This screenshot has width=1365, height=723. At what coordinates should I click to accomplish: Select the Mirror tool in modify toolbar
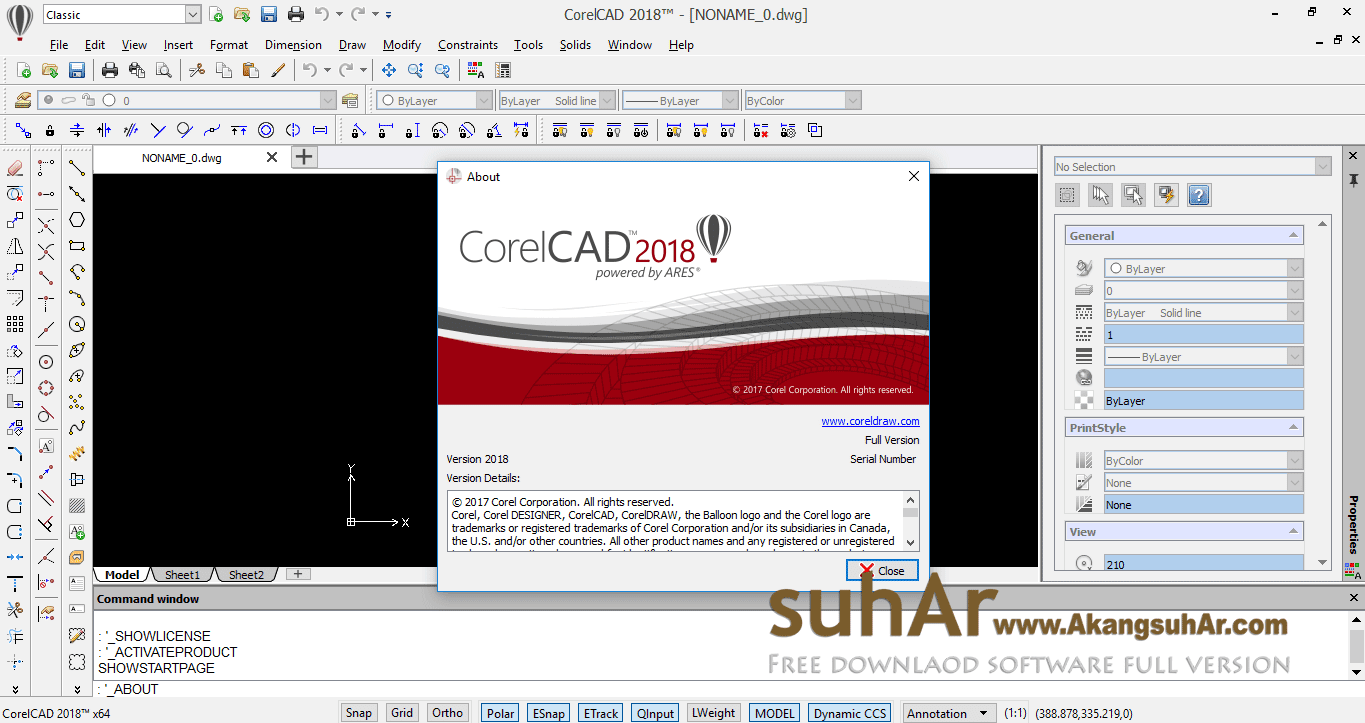(x=15, y=246)
